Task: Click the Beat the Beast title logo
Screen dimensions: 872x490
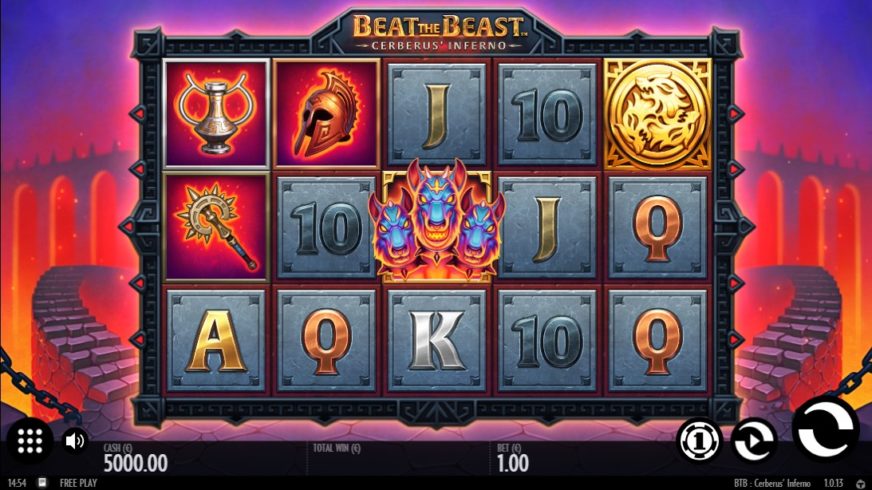Action: tap(438, 32)
